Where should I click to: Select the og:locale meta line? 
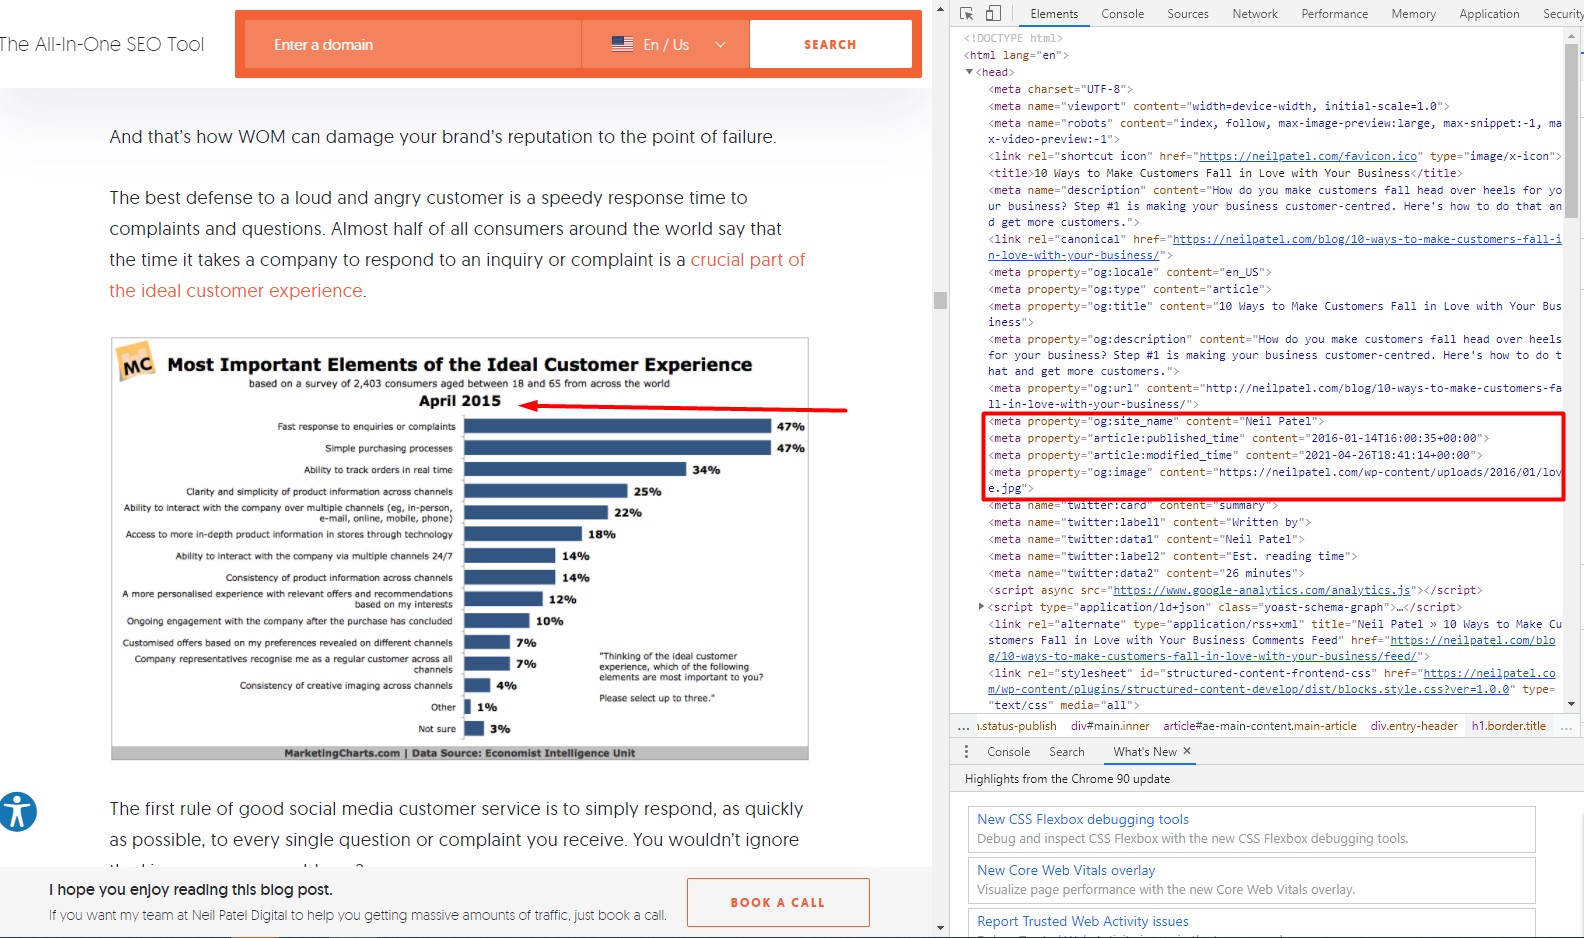pyautogui.click(x=1130, y=272)
